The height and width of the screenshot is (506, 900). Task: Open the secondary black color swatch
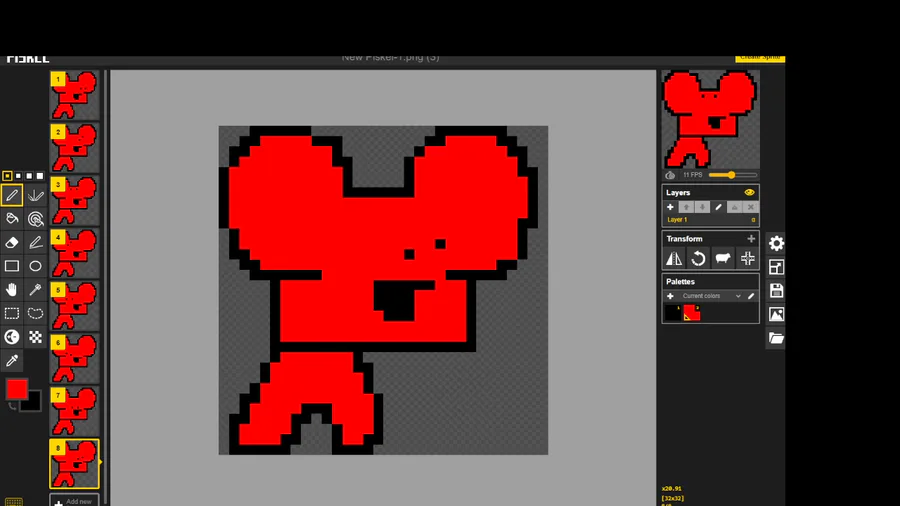pyautogui.click(x=33, y=403)
